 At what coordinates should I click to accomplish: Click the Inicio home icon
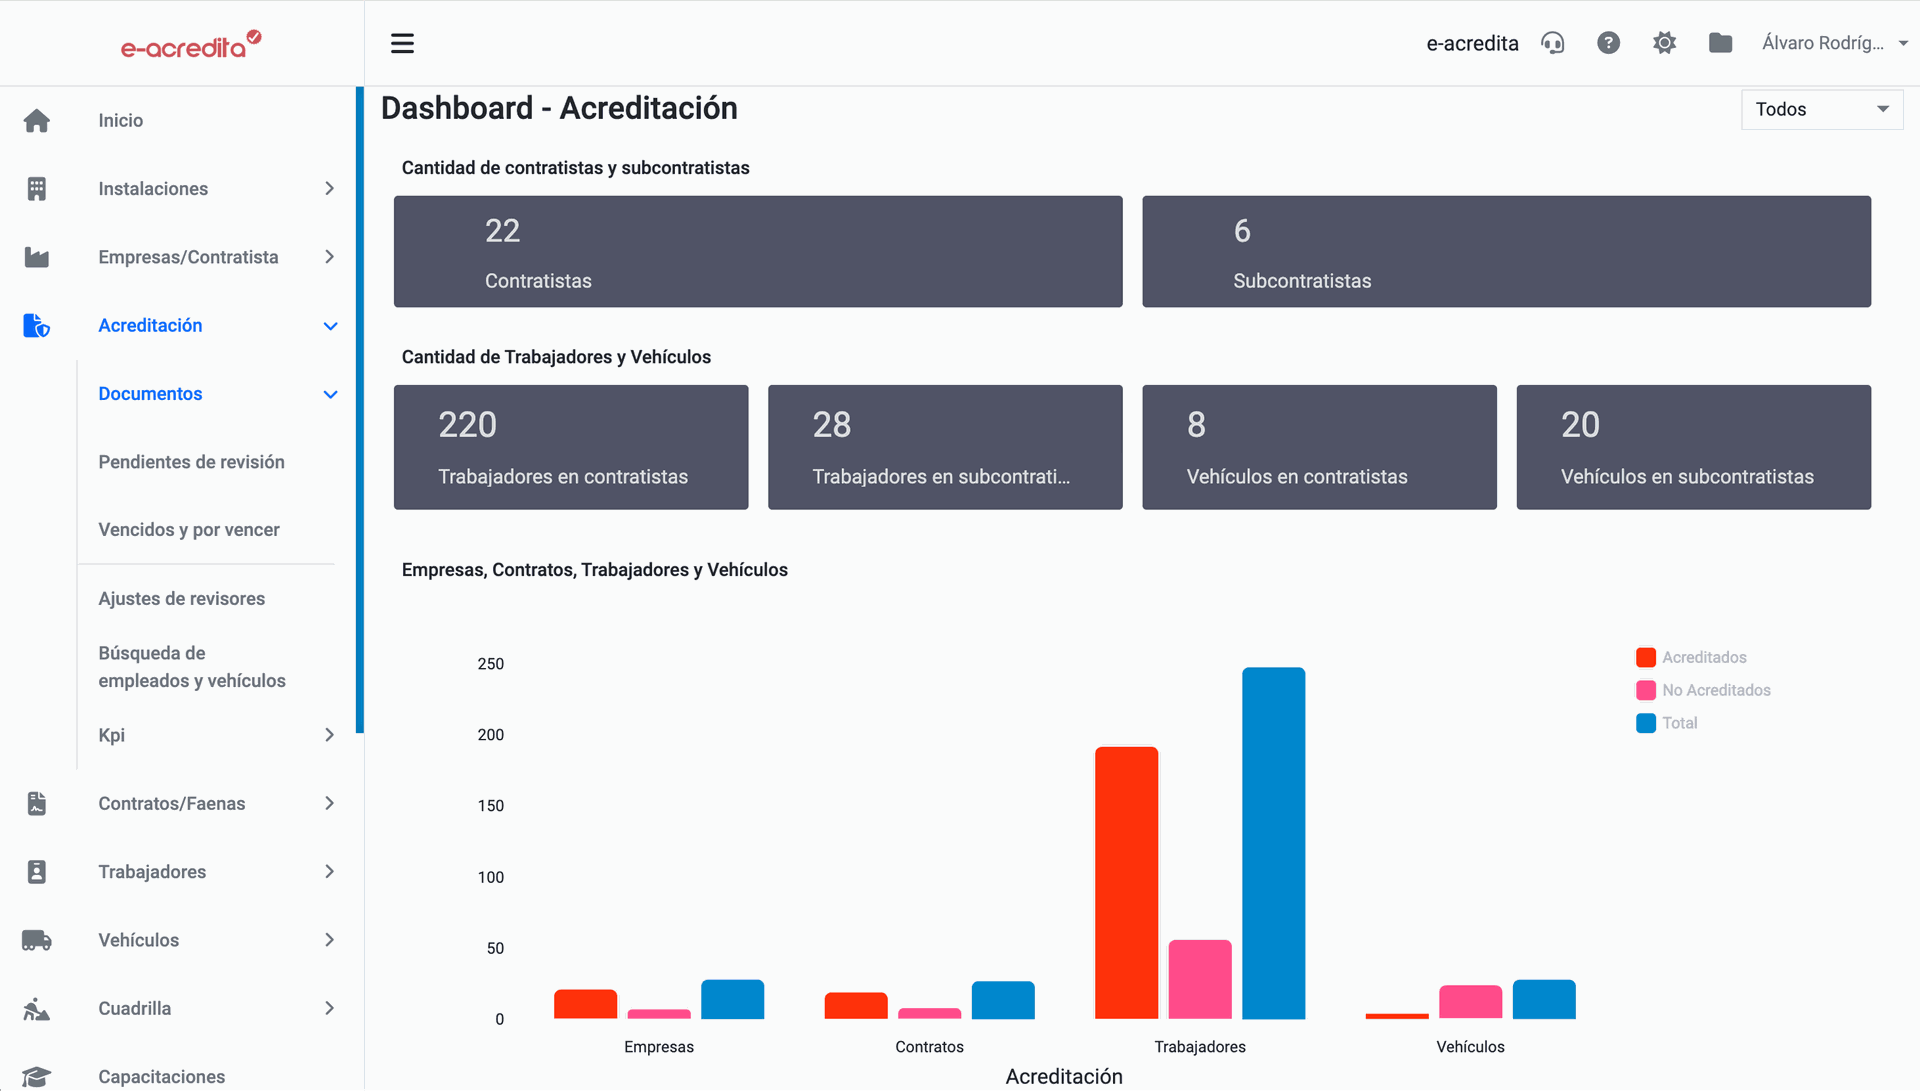click(x=37, y=121)
